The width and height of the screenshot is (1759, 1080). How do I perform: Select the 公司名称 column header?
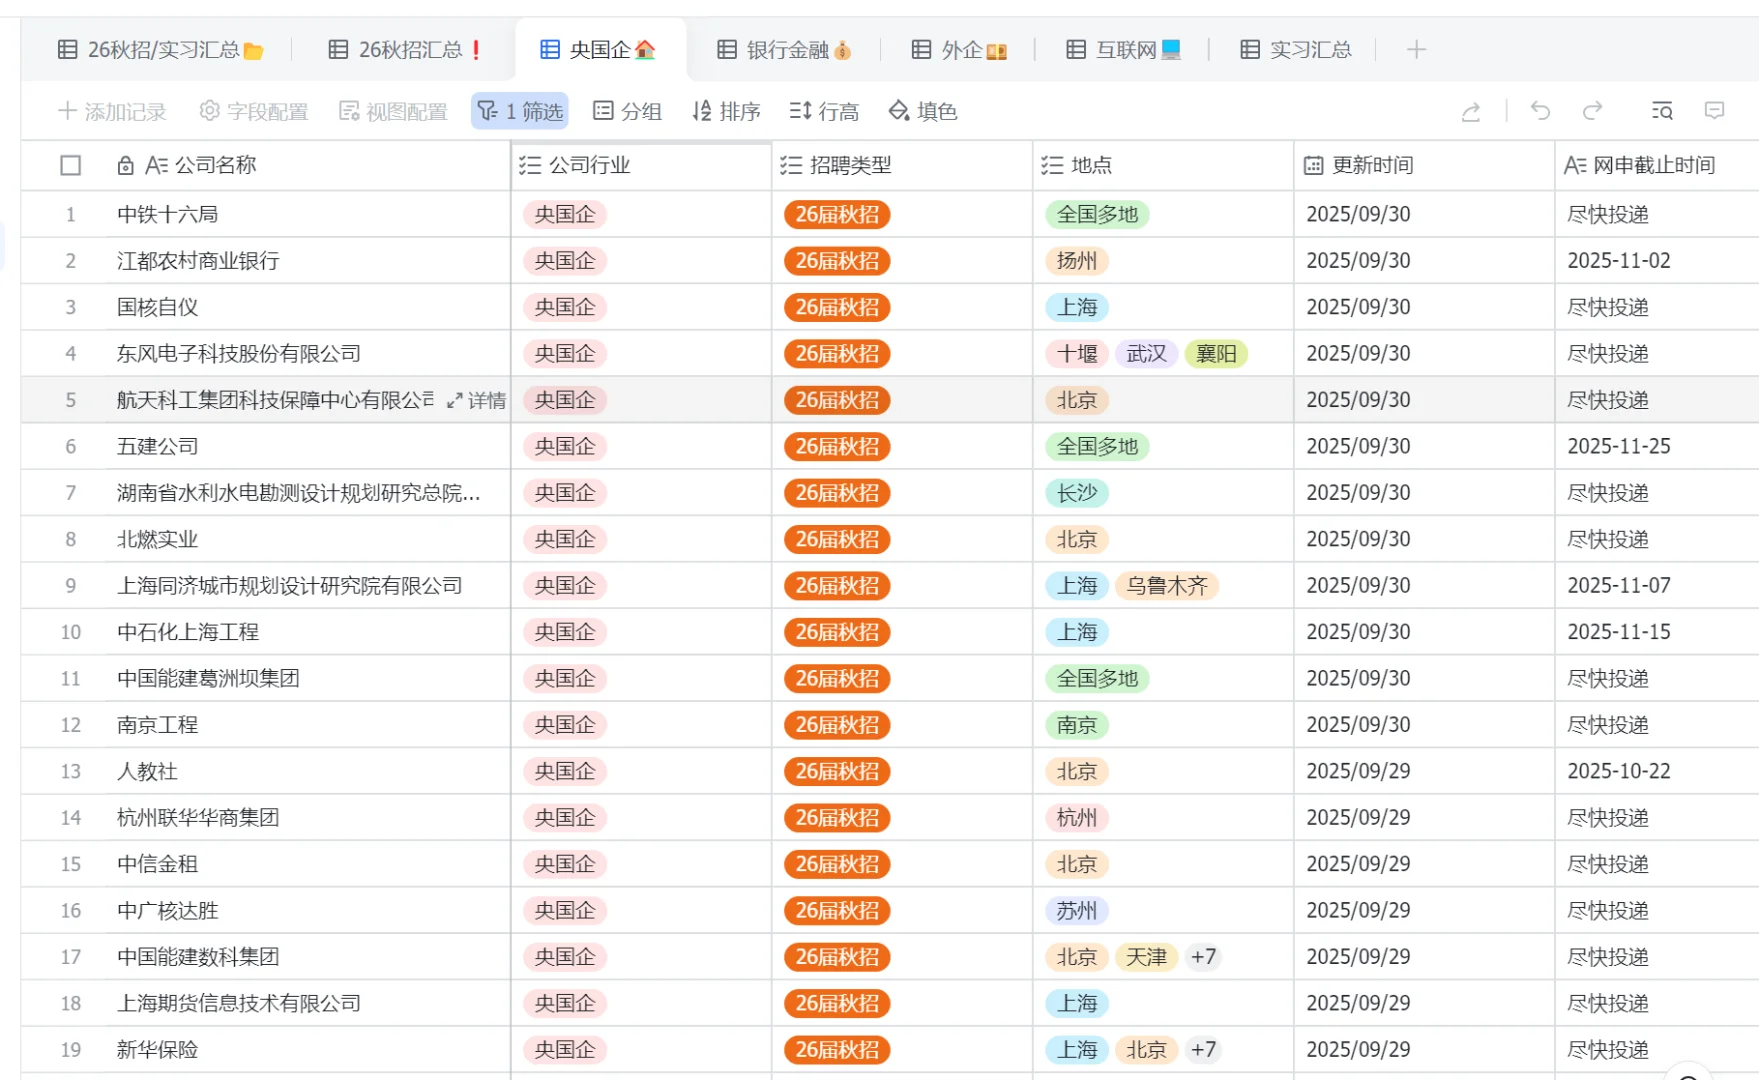tap(310, 165)
